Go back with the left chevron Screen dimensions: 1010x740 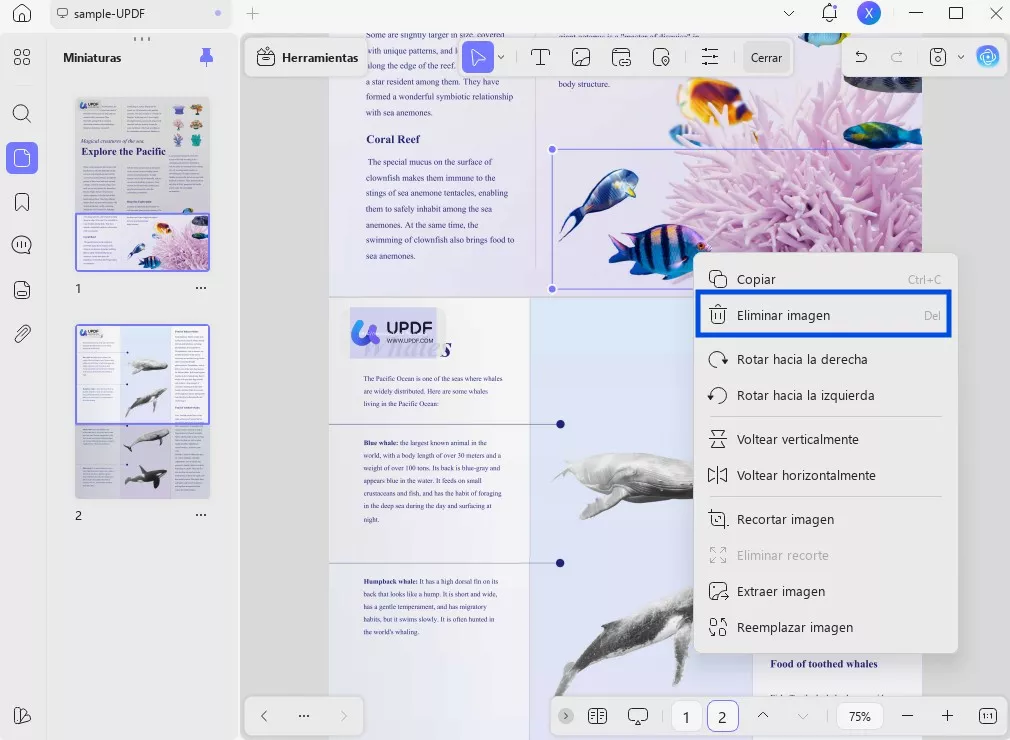(x=264, y=716)
